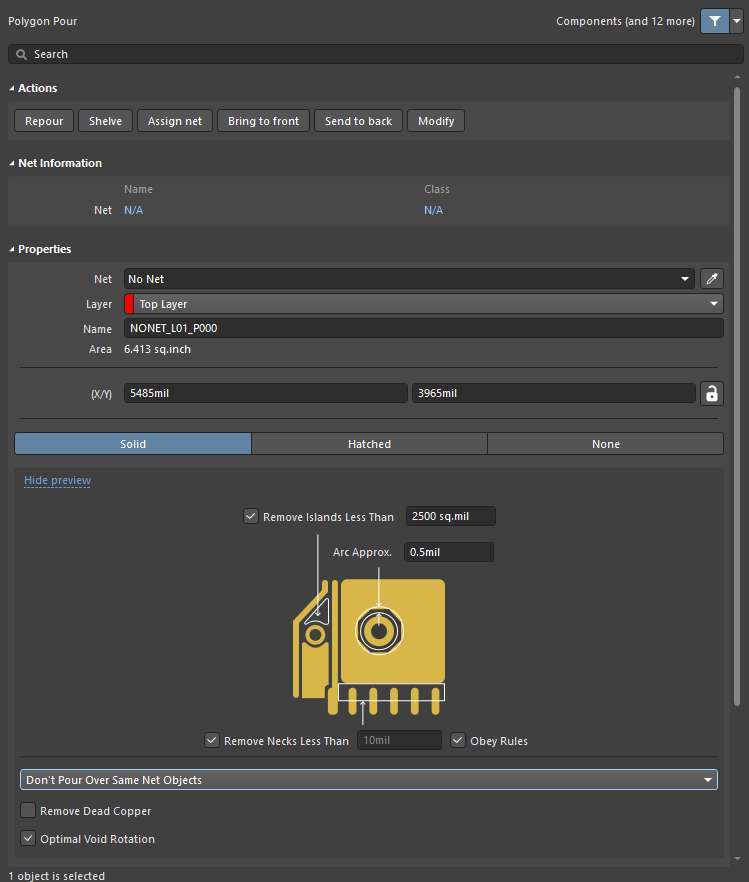Select the None fill mode tab
The image size is (749, 882).
tap(606, 444)
